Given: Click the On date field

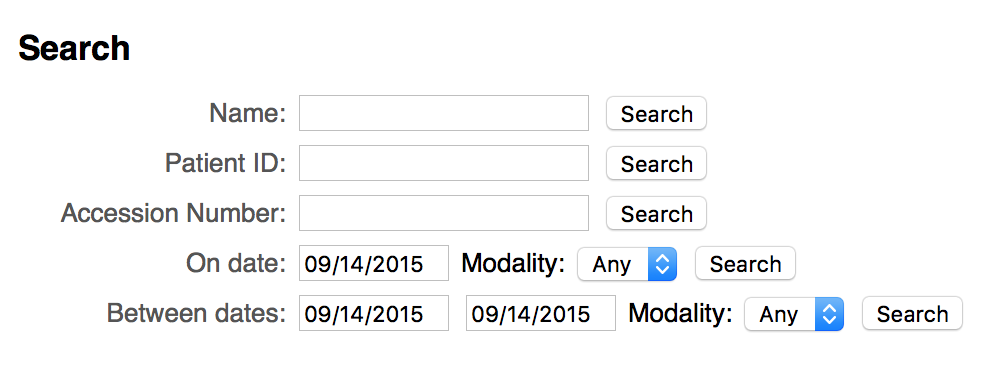Looking at the screenshot, I should 374,263.
